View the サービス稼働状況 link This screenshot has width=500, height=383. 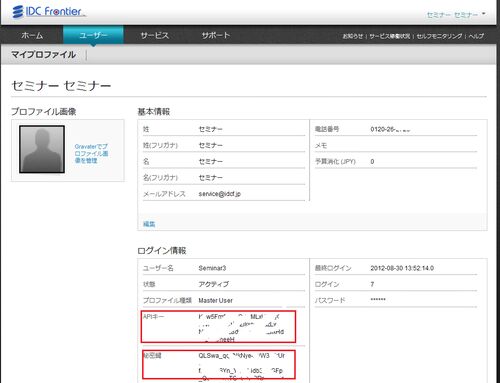coord(390,36)
